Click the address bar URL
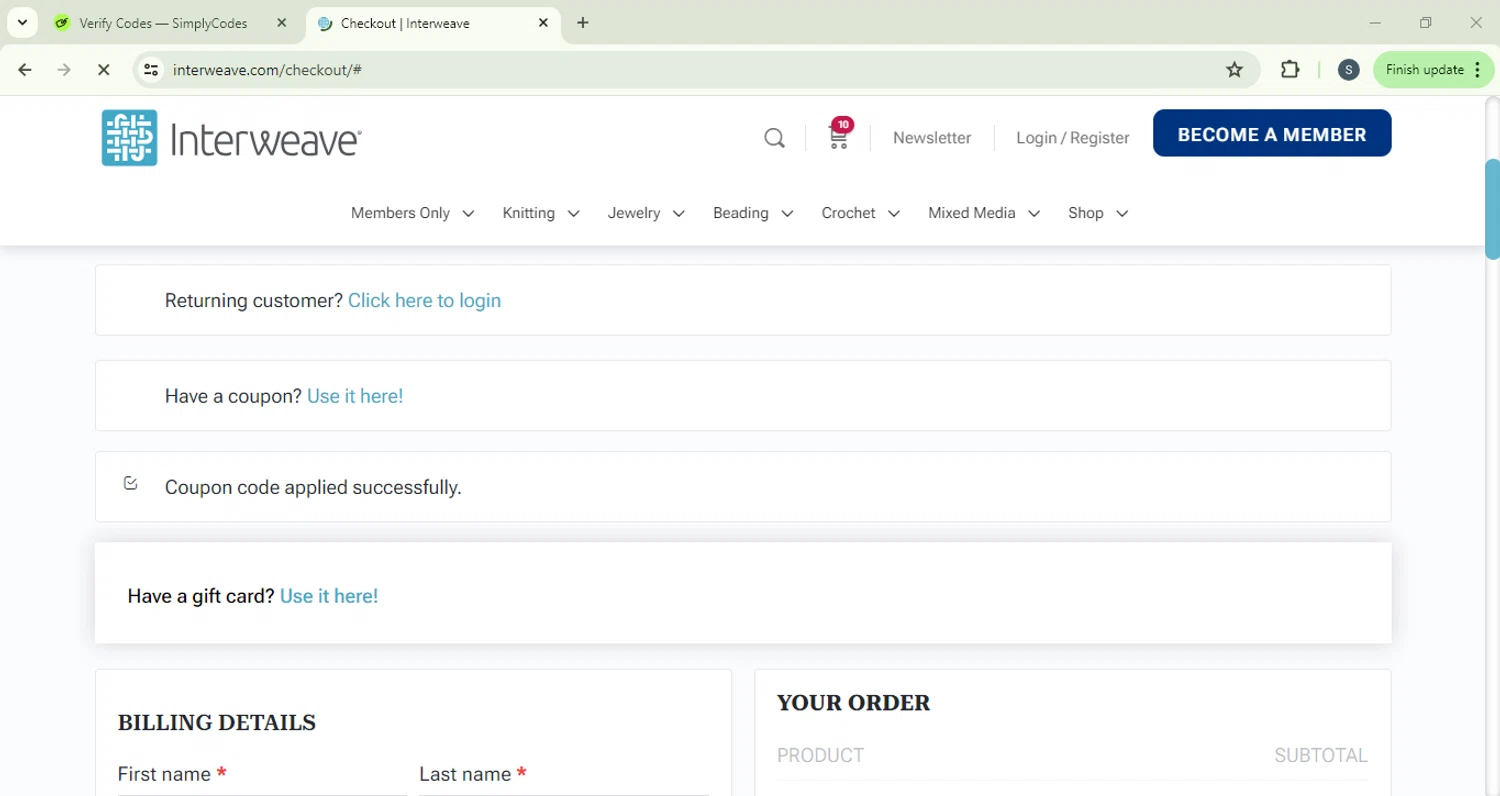Viewport: 1500px width, 796px height. tap(267, 70)
